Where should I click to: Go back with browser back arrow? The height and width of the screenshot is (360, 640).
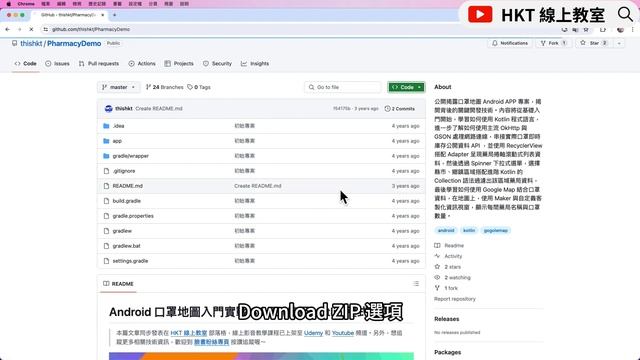tap(7, 29)
